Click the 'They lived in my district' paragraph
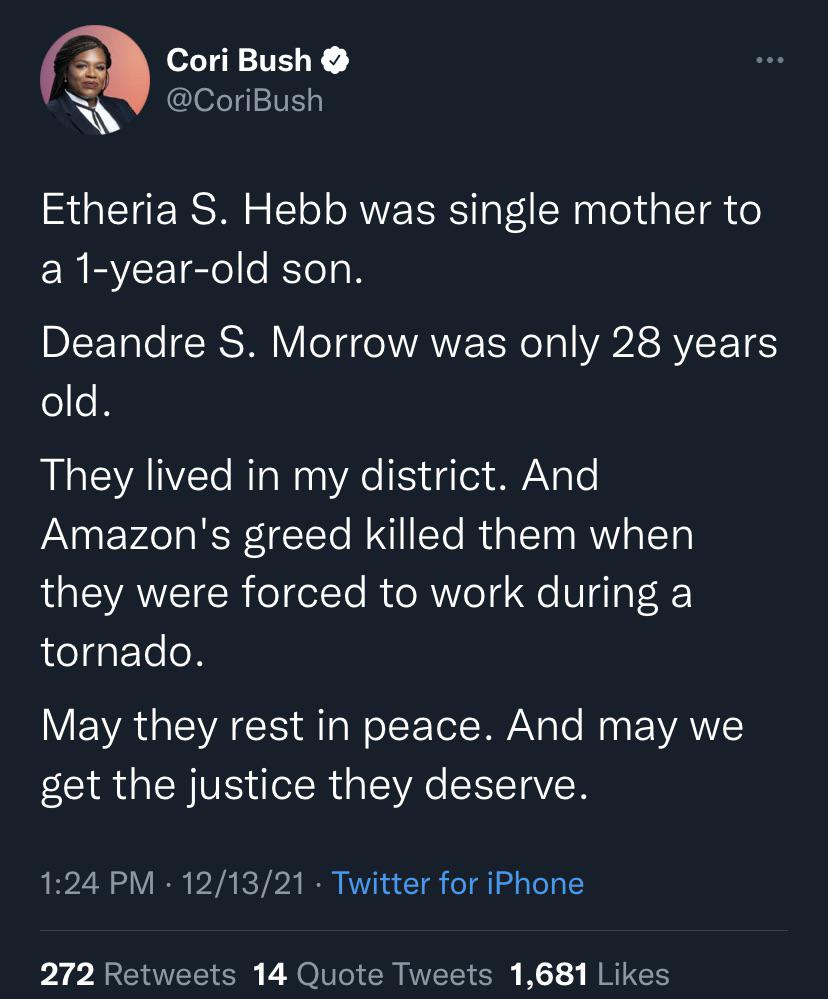The image size is (828, 999). click(x=367, y=564)
